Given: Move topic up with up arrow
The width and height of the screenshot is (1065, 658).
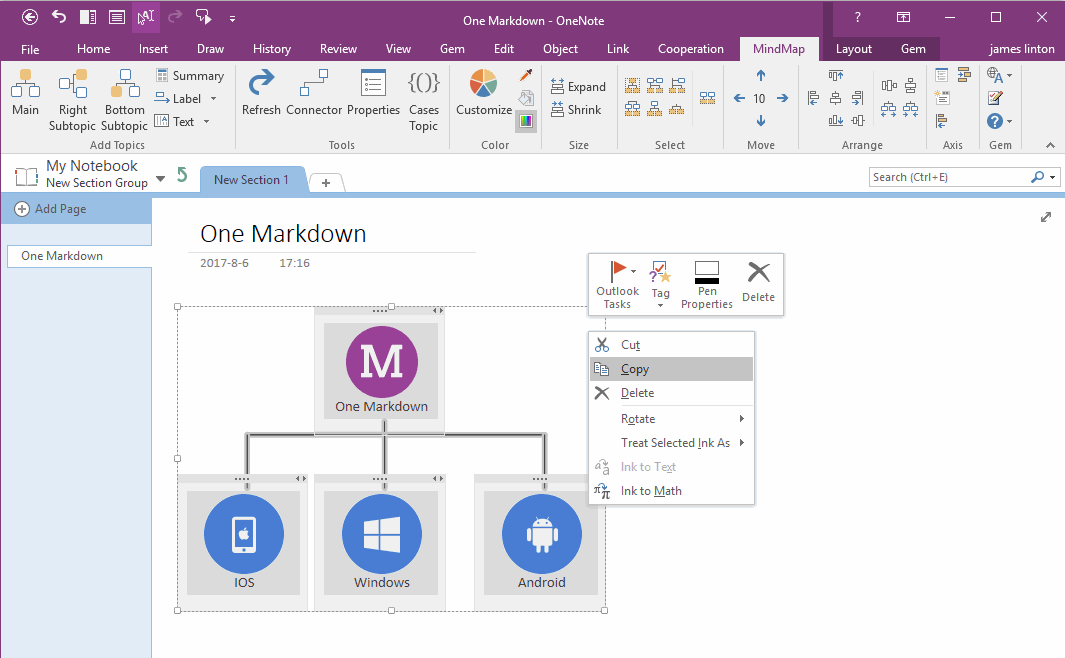Looking at the screenshot, I should point(761,75).
